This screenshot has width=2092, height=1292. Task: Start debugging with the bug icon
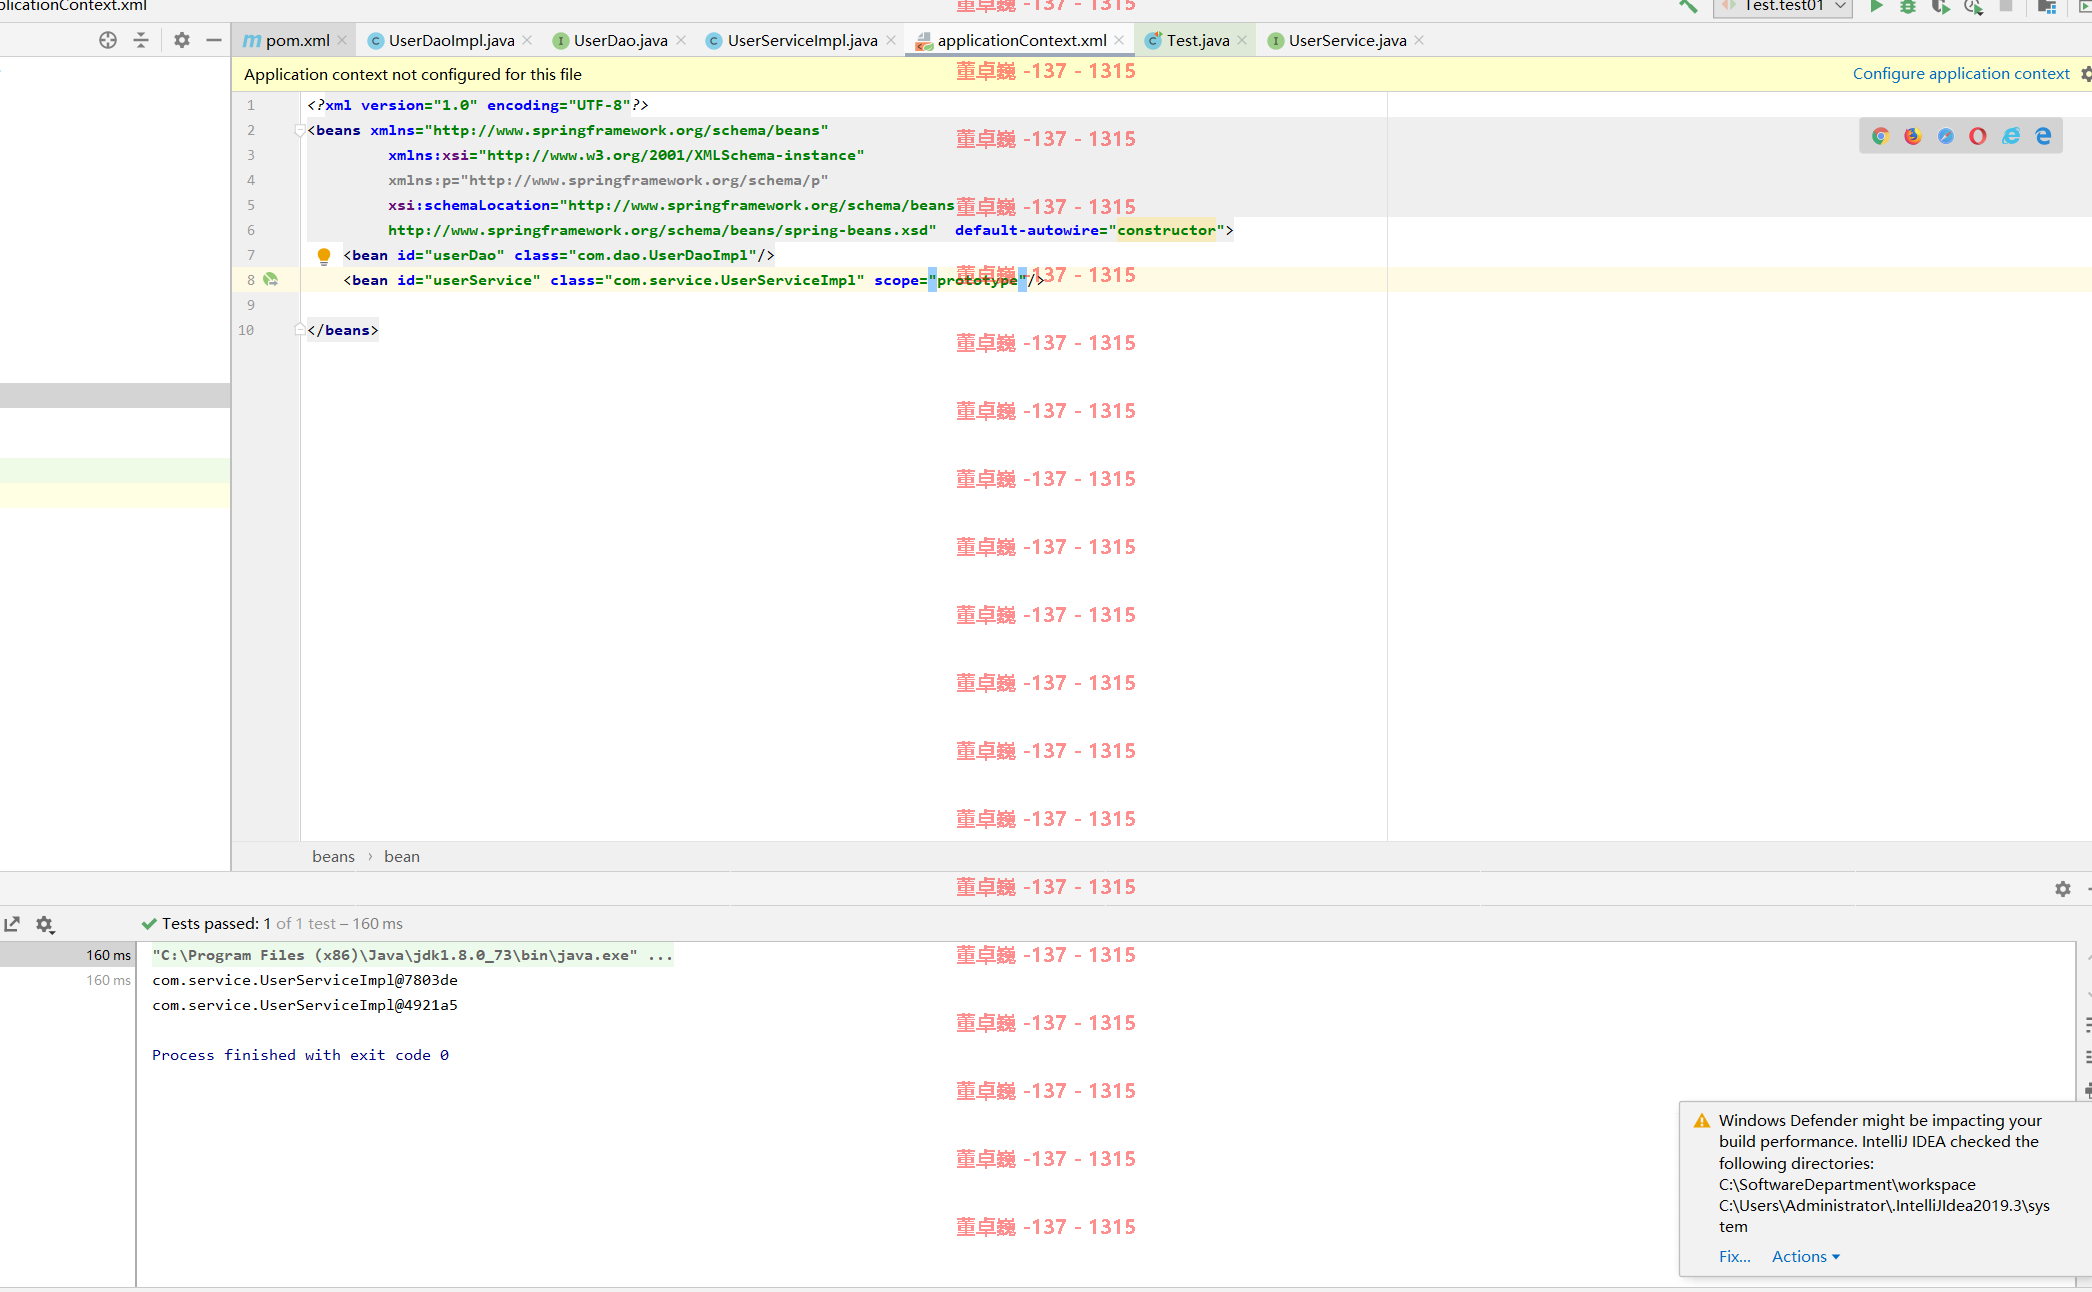tap(1908, 6)
